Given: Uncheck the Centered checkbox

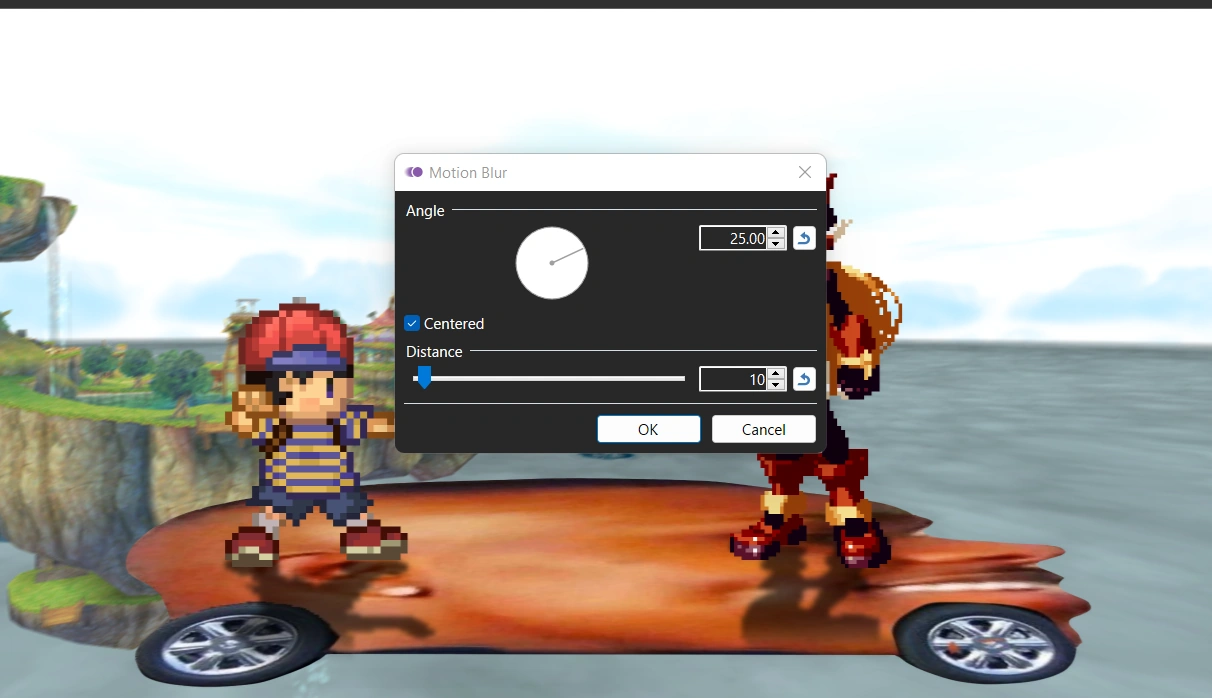Looking at the screenshot, I should coord(412,323).
